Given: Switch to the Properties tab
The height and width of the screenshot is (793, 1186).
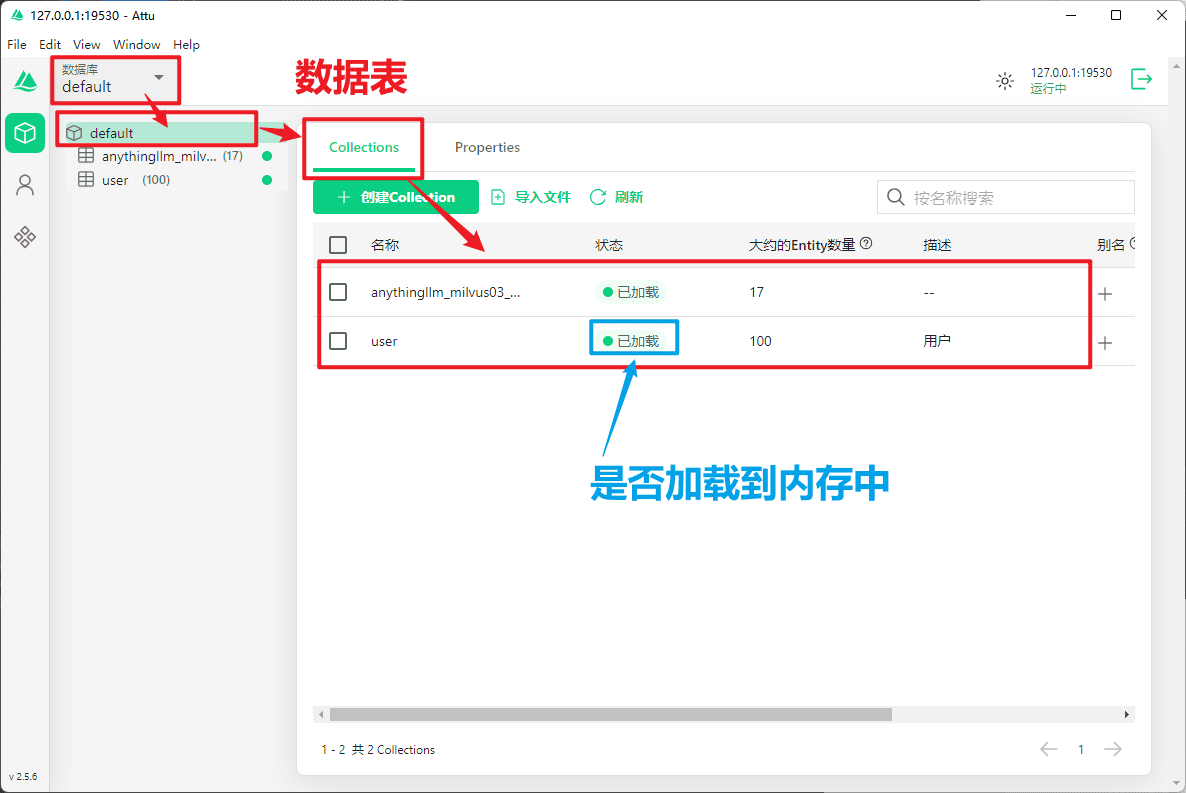Looking at the screenshot, I should (x=487, y=147).
